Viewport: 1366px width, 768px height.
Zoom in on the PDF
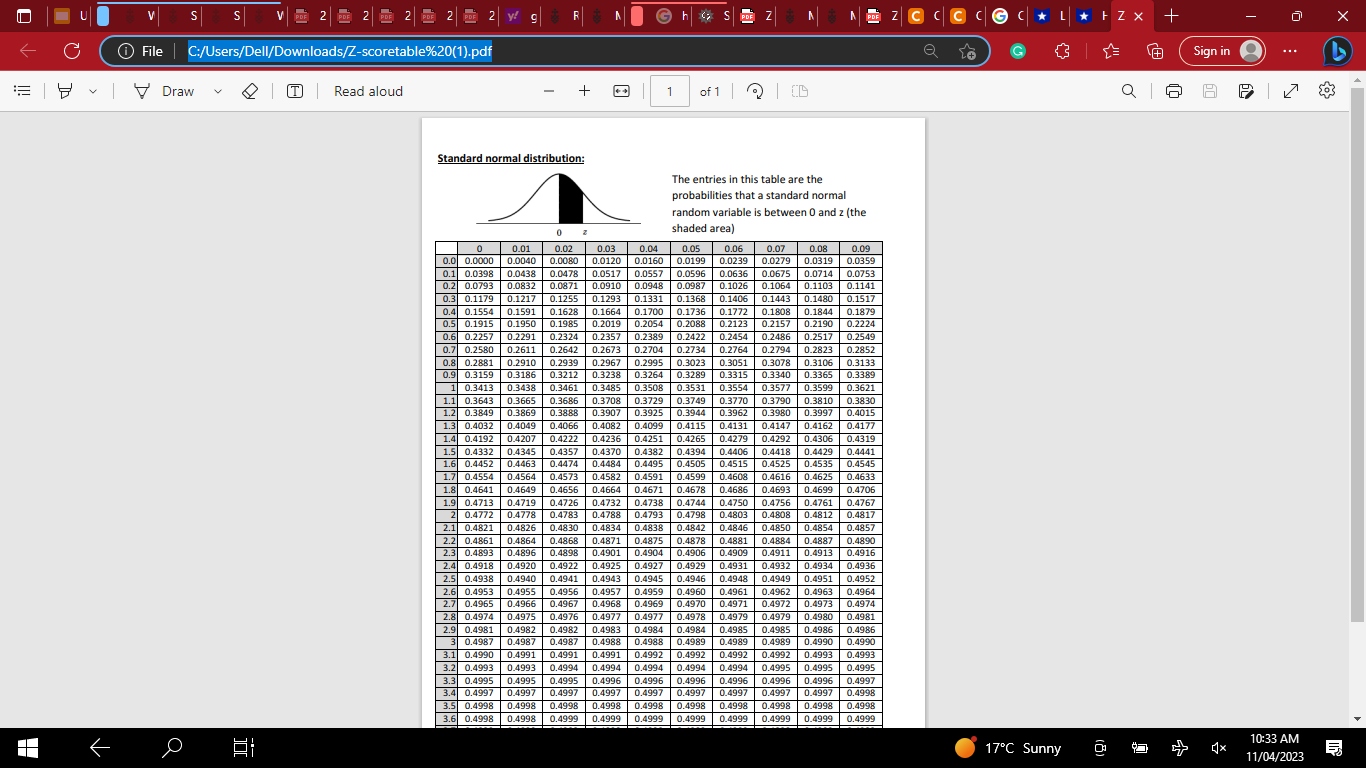click(584, 91)
